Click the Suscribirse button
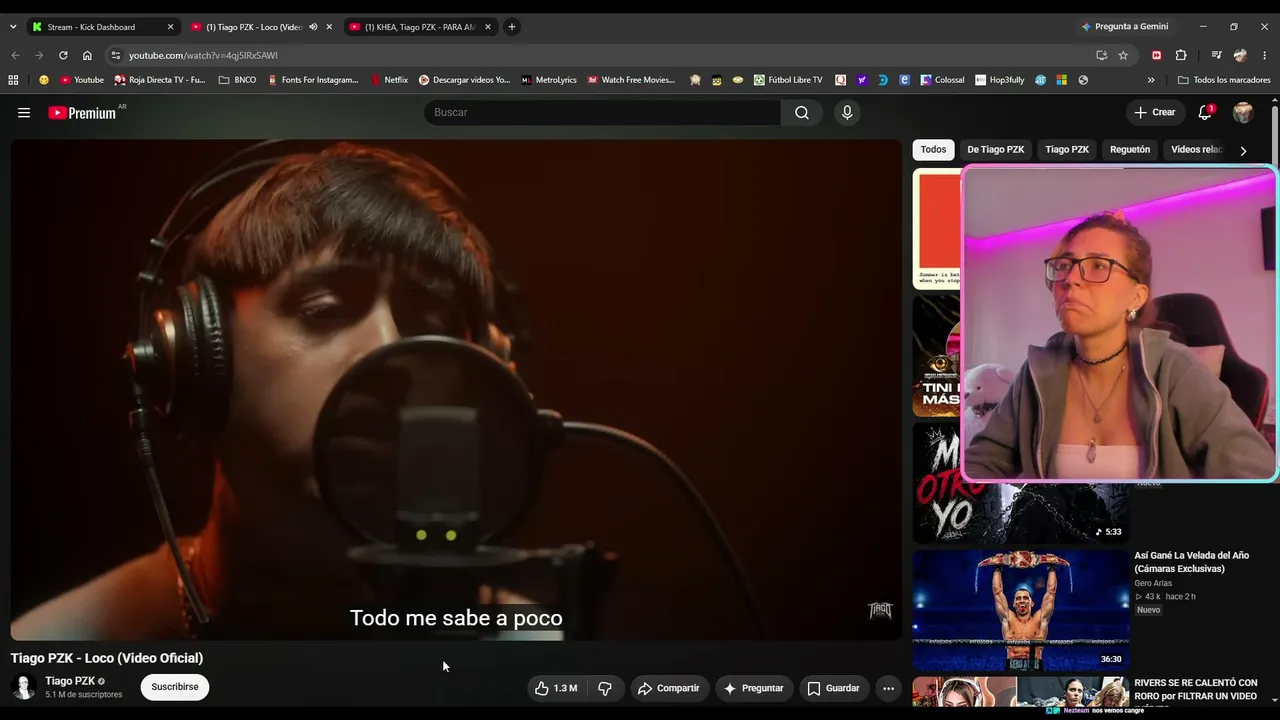 click(175, 687)
